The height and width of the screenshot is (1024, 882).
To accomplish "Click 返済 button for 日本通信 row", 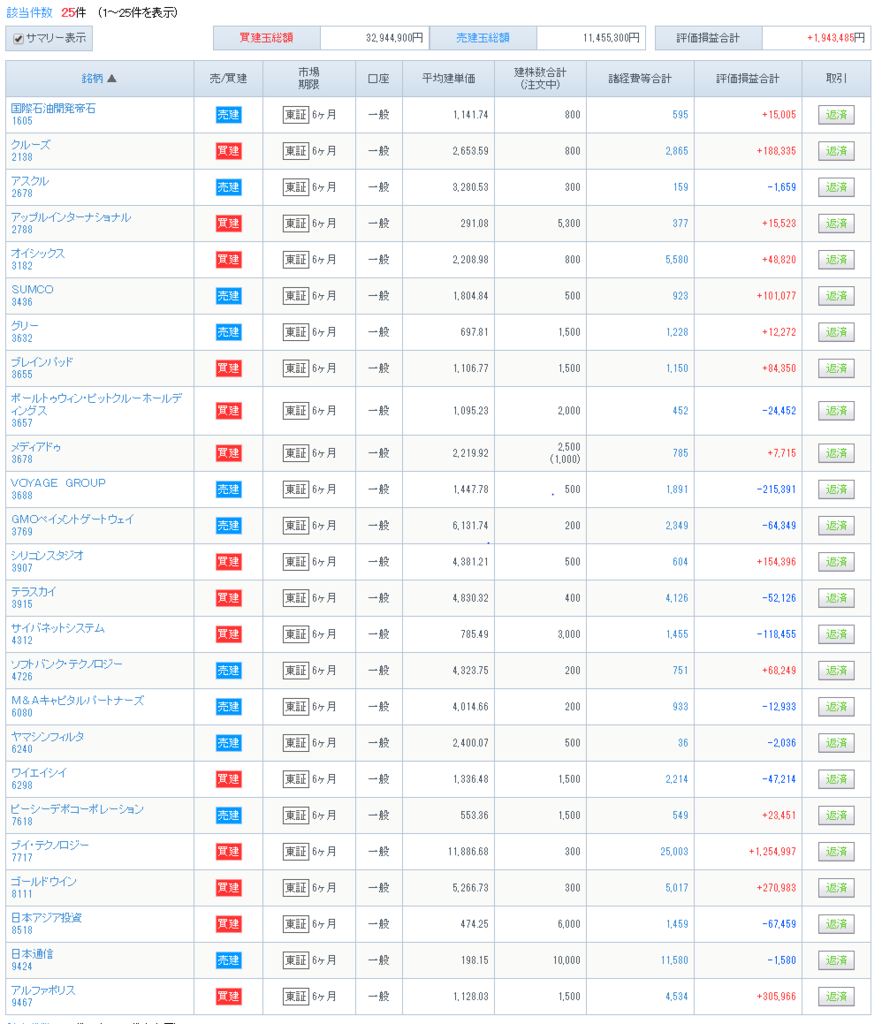I will [x=836, y=961].
